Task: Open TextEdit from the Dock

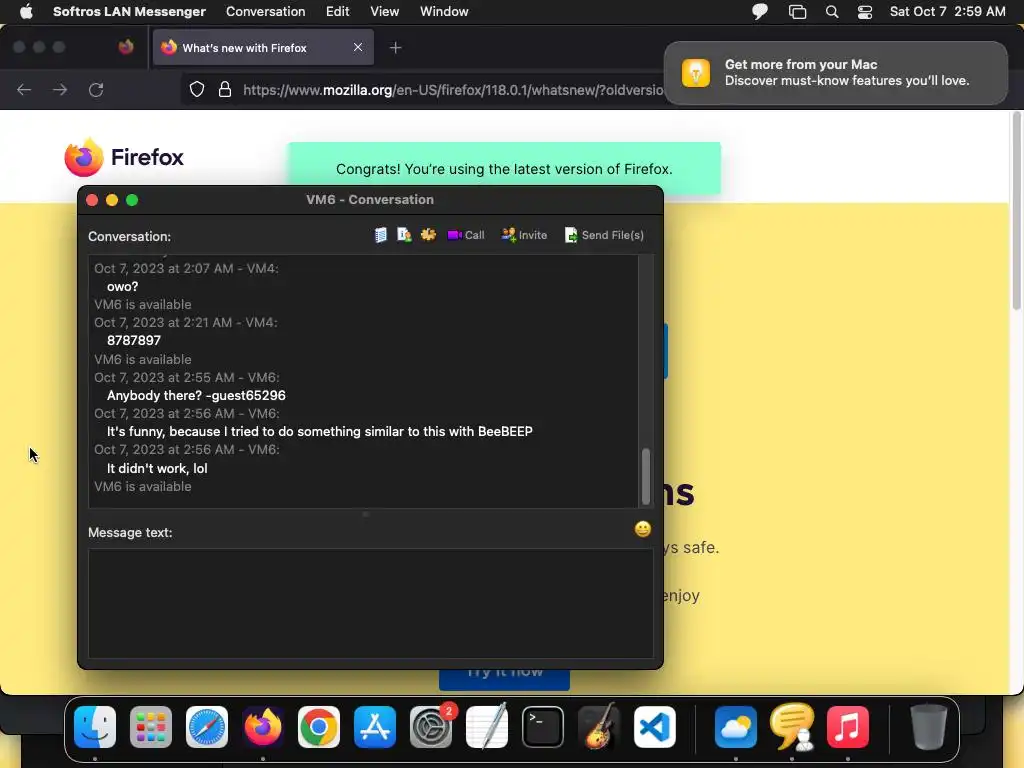Action: [487, 727]
